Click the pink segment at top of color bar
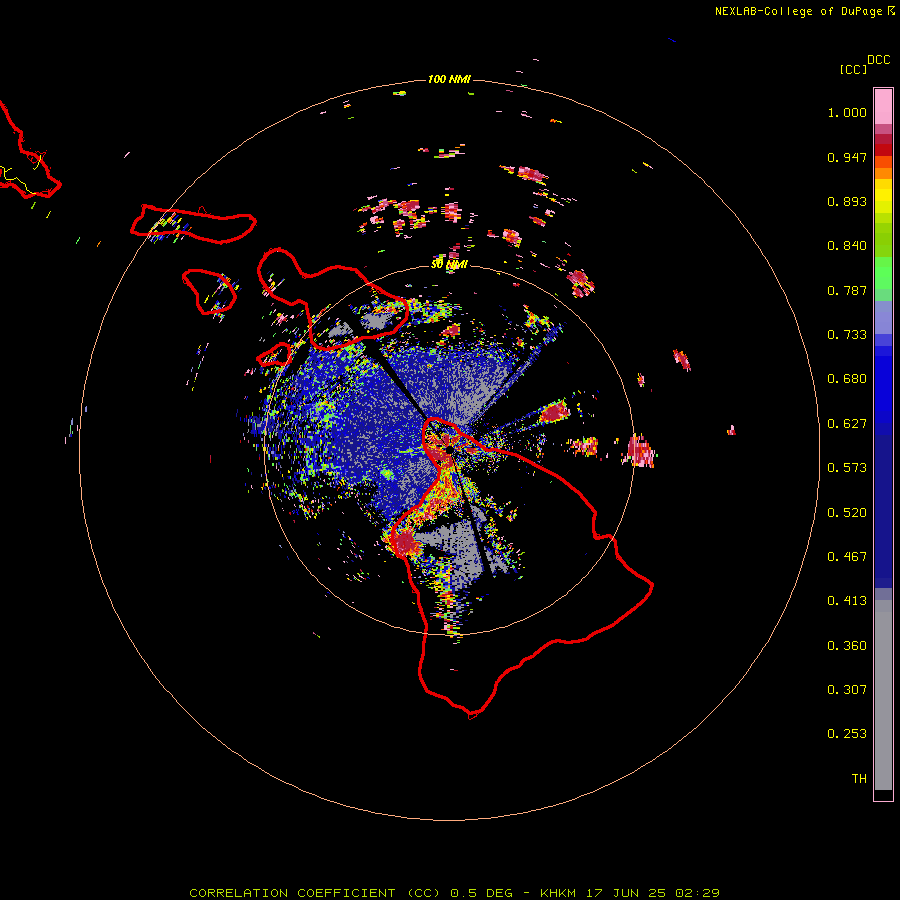This screenshot has width=900, height=900. pos(883,107)
